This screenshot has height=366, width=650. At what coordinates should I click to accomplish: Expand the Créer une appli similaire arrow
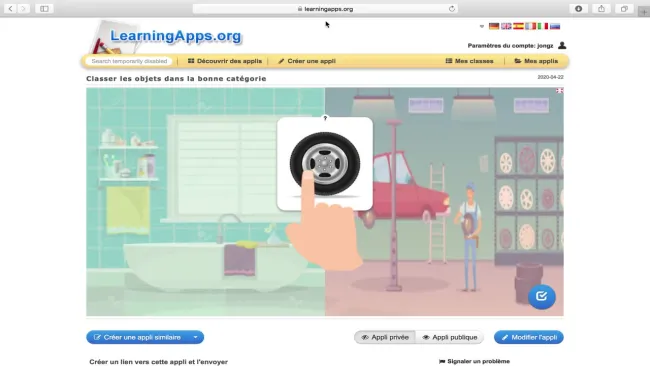point(195,337)
